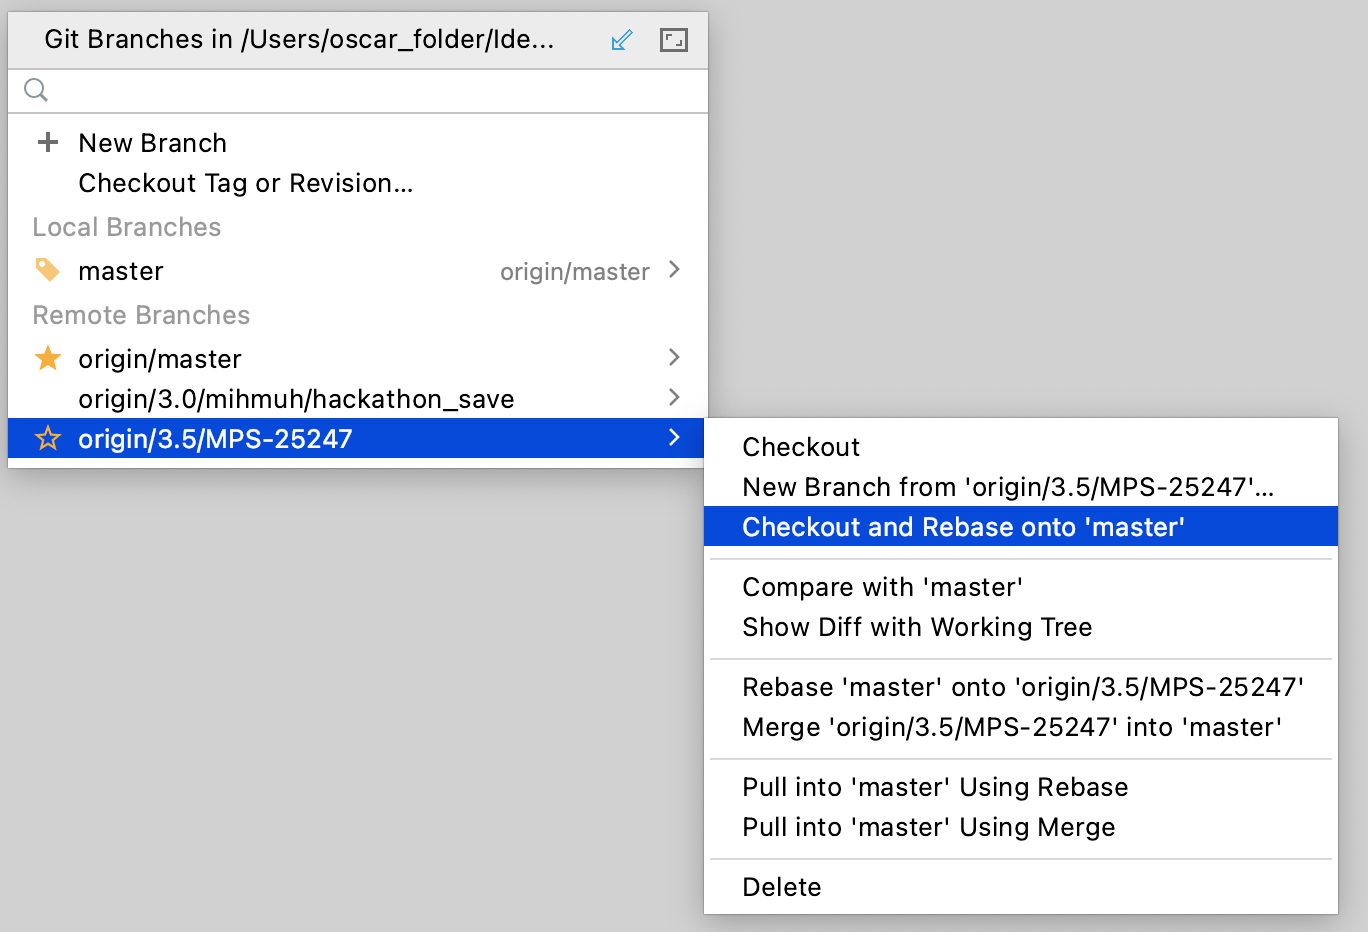1368x932 pixels.
Task: Click the expand popup window icon
Action: (674, 40)
